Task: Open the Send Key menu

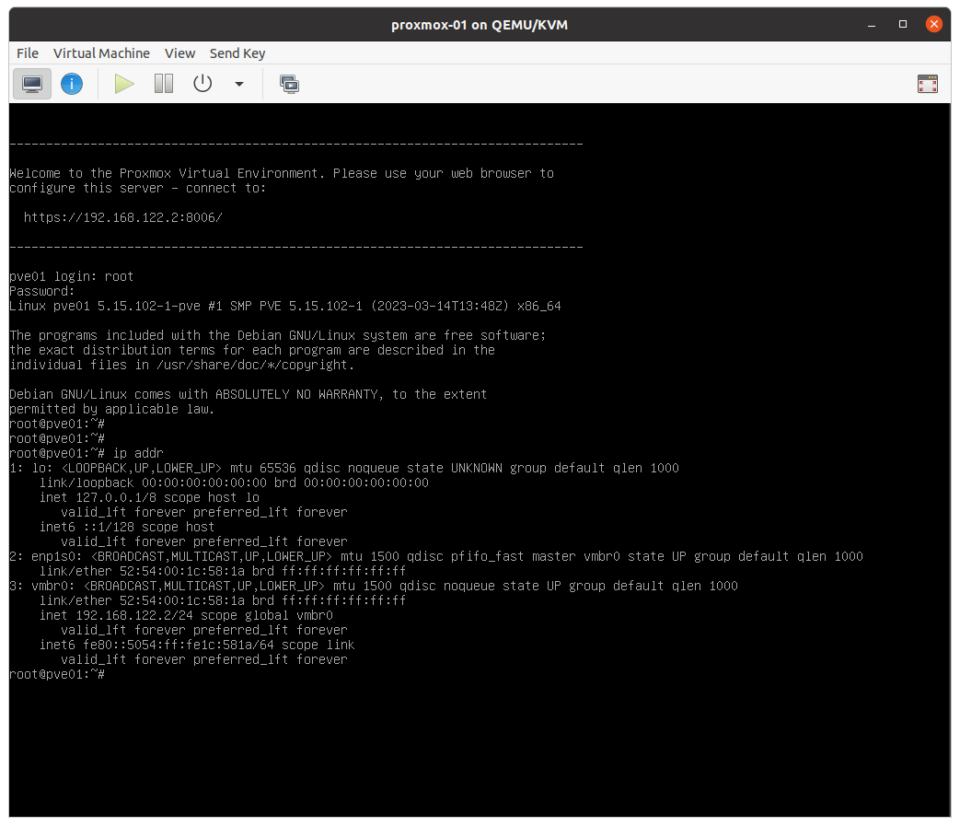Action: pyautogui.click(x=237, y=53)
